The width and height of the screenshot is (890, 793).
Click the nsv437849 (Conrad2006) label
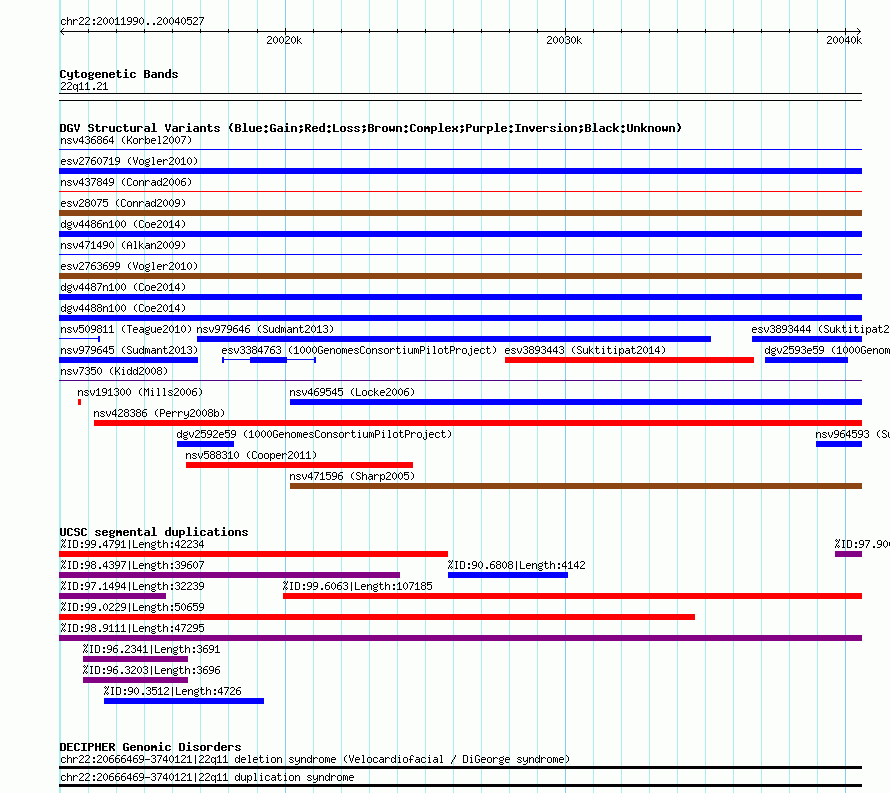[x=126, y=182]
